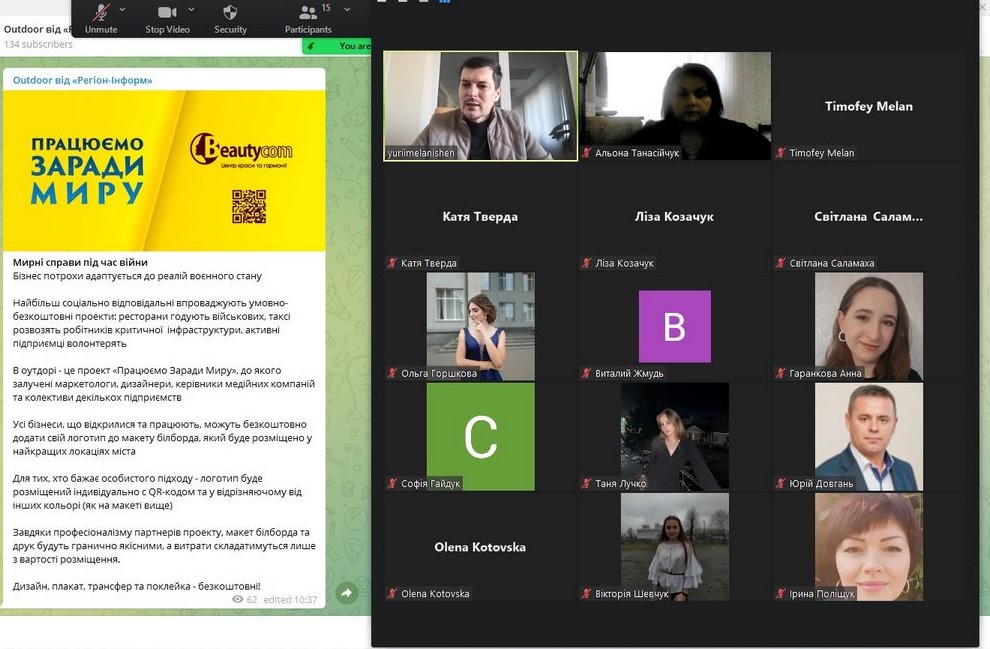This screenshot has height=649, width=990.
Task: Click the views eye icon under the post
Action: [x=238, y=600]
